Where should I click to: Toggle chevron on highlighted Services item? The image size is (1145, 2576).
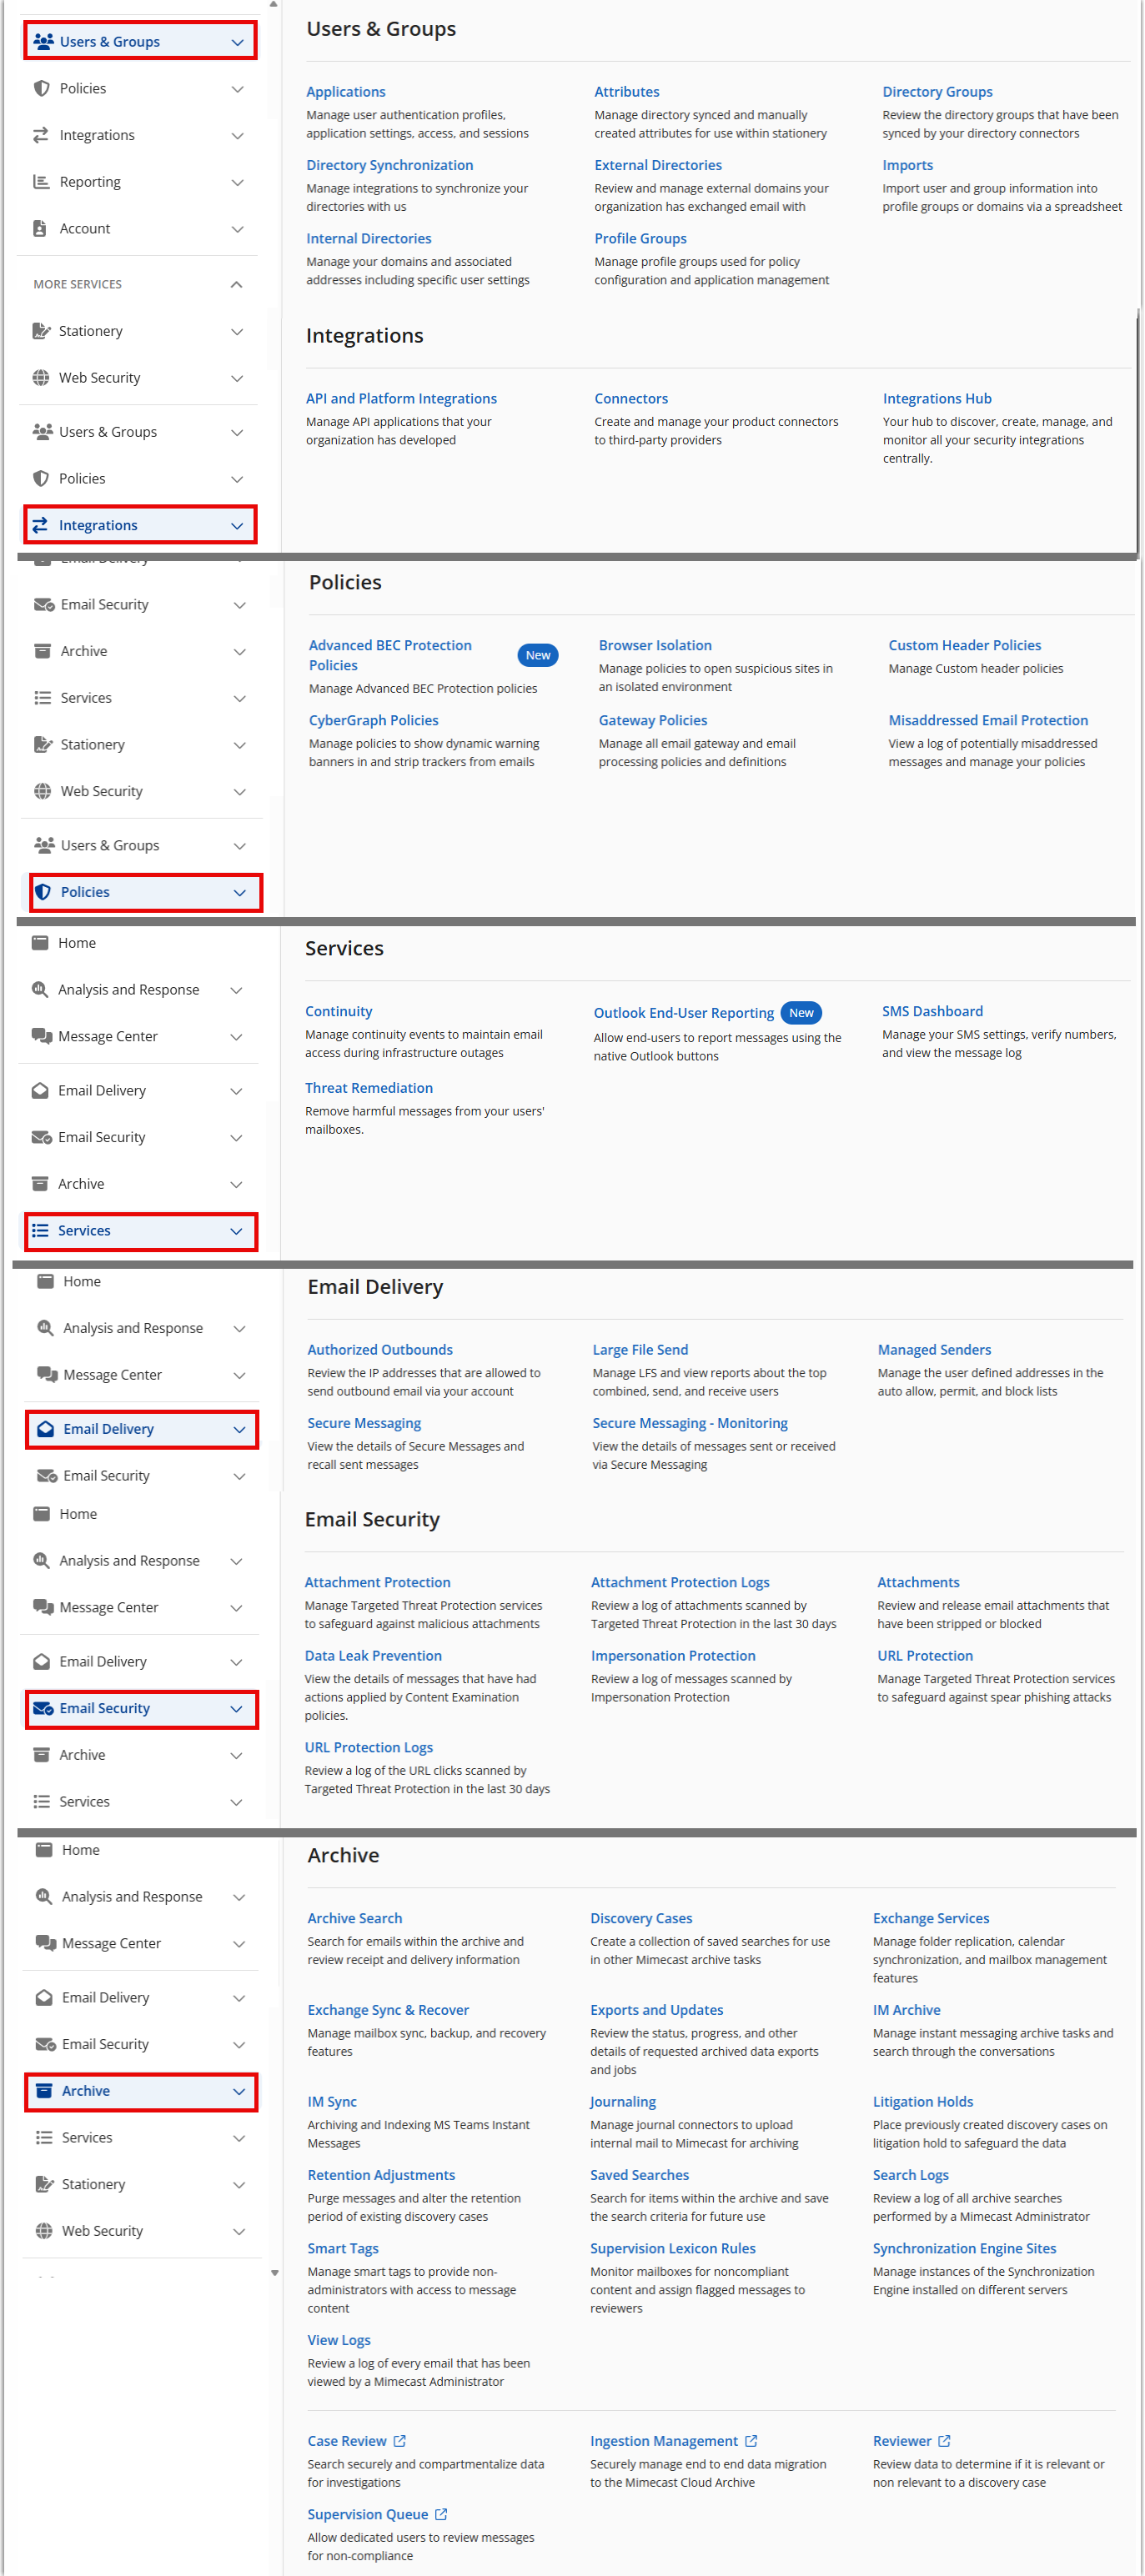pyautogui.click(x=237, y=1231)
